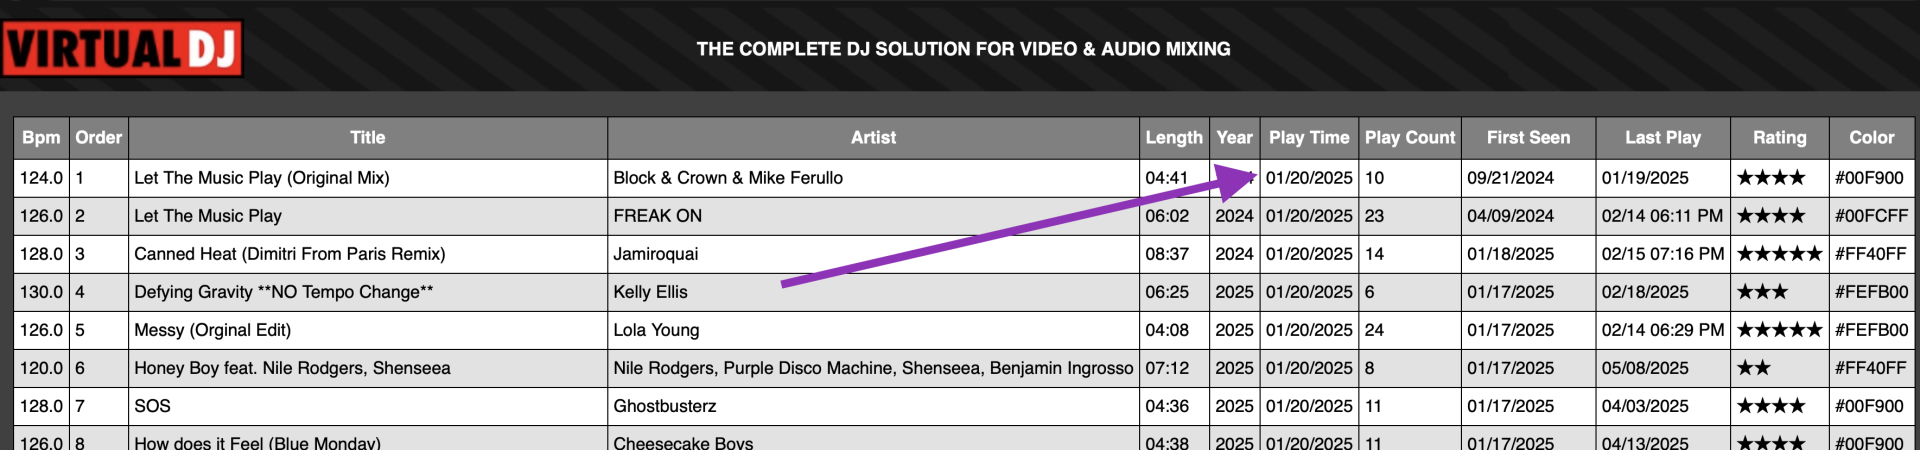Click the Title column header
The height and width of the screenshot is (450, 1920).
[367, 138]
